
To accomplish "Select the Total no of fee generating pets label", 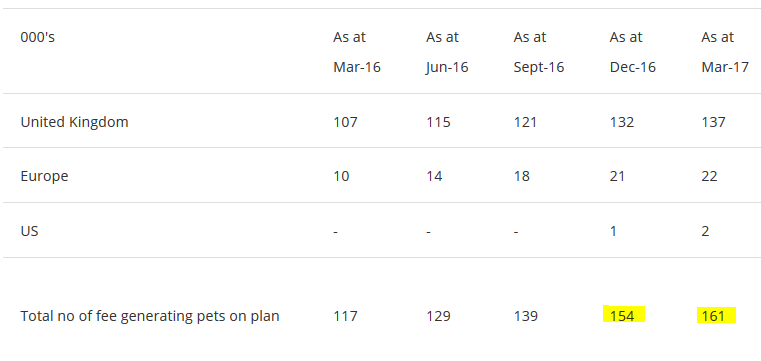I will pos(149,316).
